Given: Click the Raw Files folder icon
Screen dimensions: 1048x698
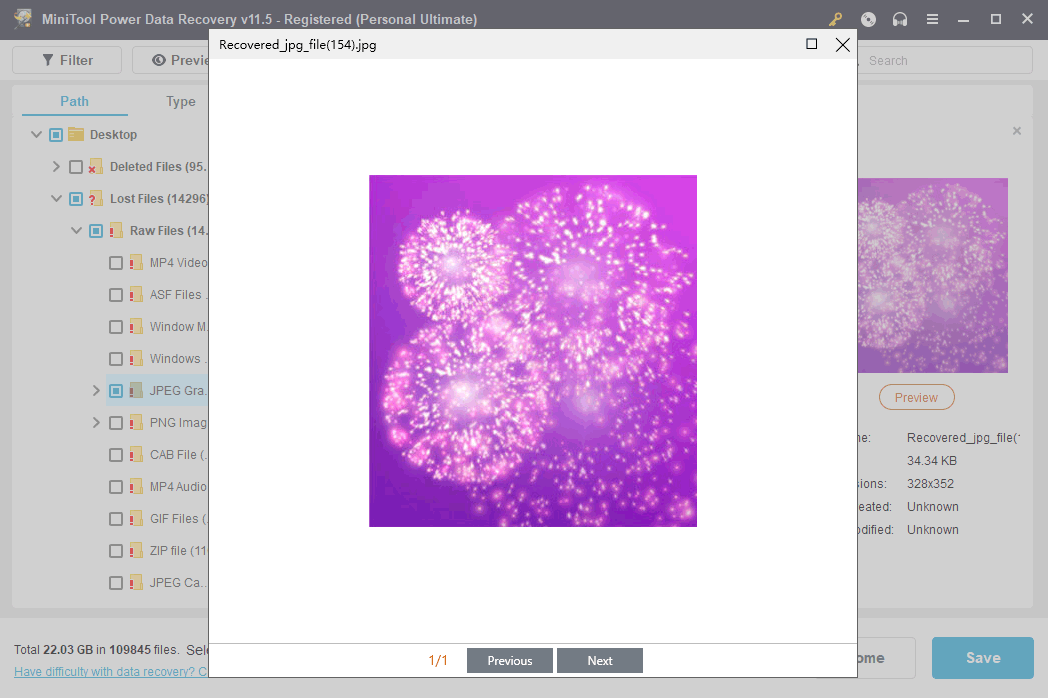Looking at the screenshot, I should [x=116, y=231].
